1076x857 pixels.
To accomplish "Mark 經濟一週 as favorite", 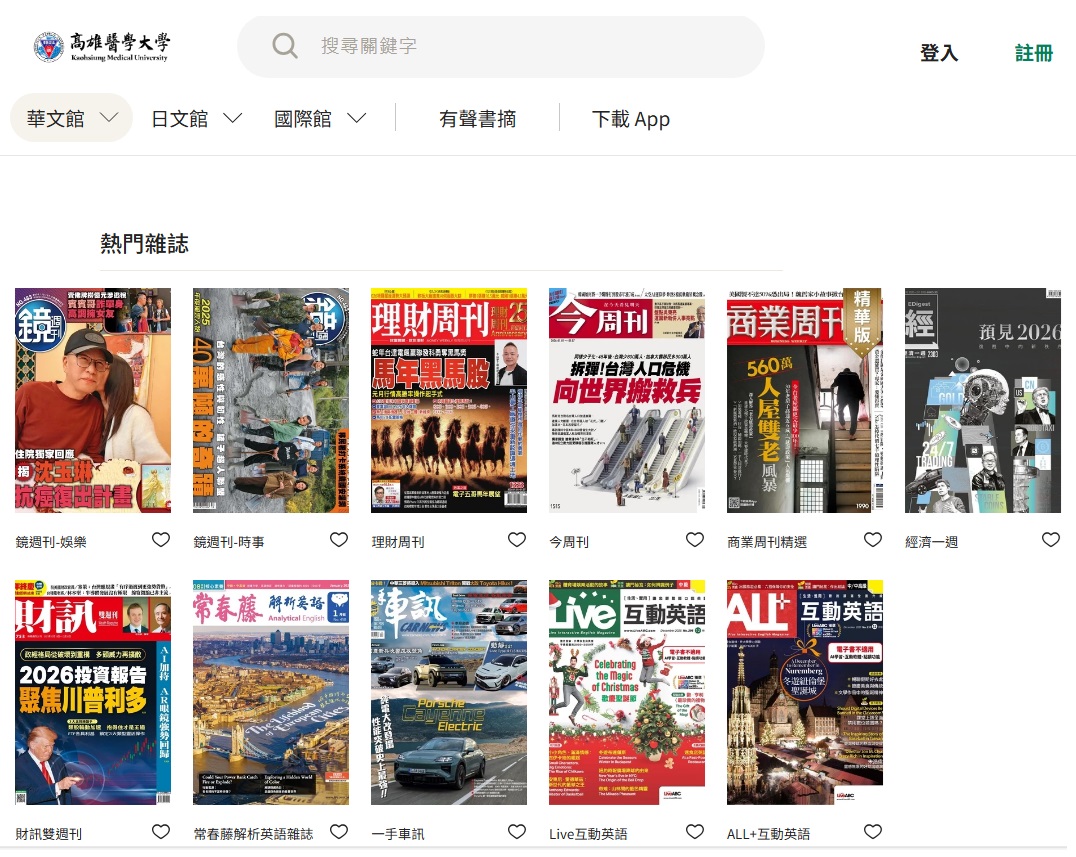I will (1051, 540).
